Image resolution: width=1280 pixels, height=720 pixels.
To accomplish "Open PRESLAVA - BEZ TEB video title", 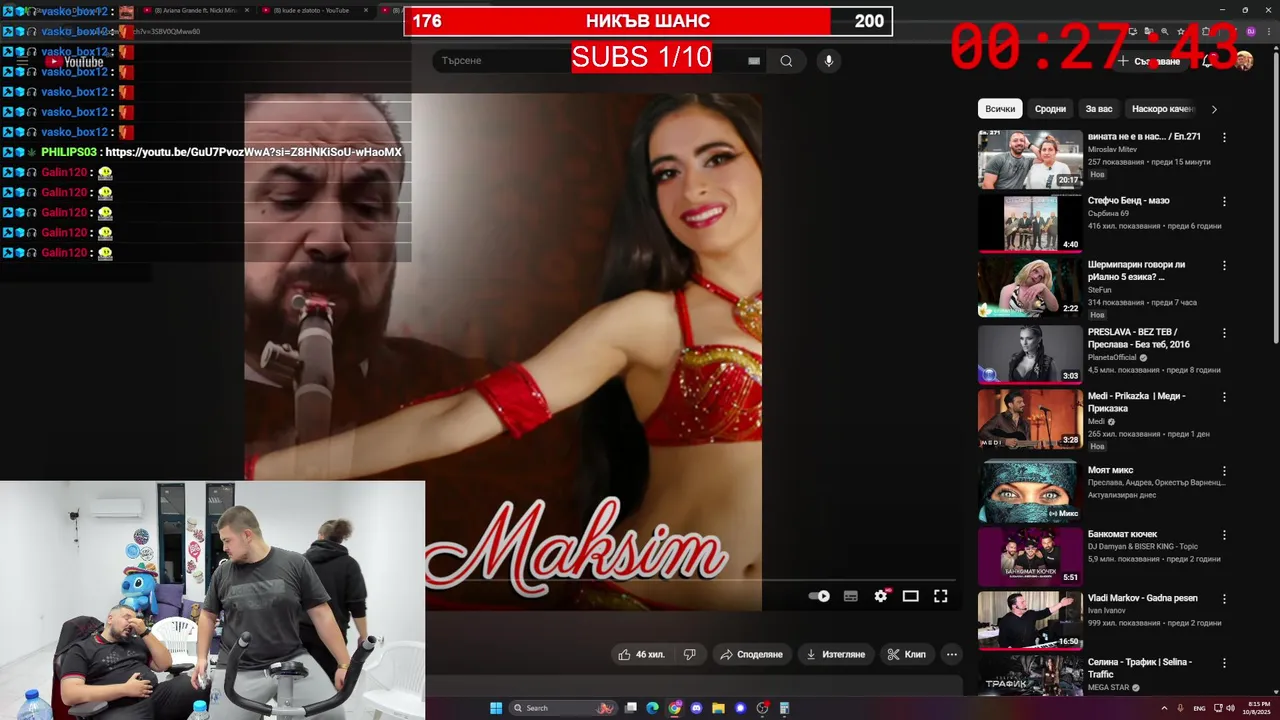I will point(1139,338).
